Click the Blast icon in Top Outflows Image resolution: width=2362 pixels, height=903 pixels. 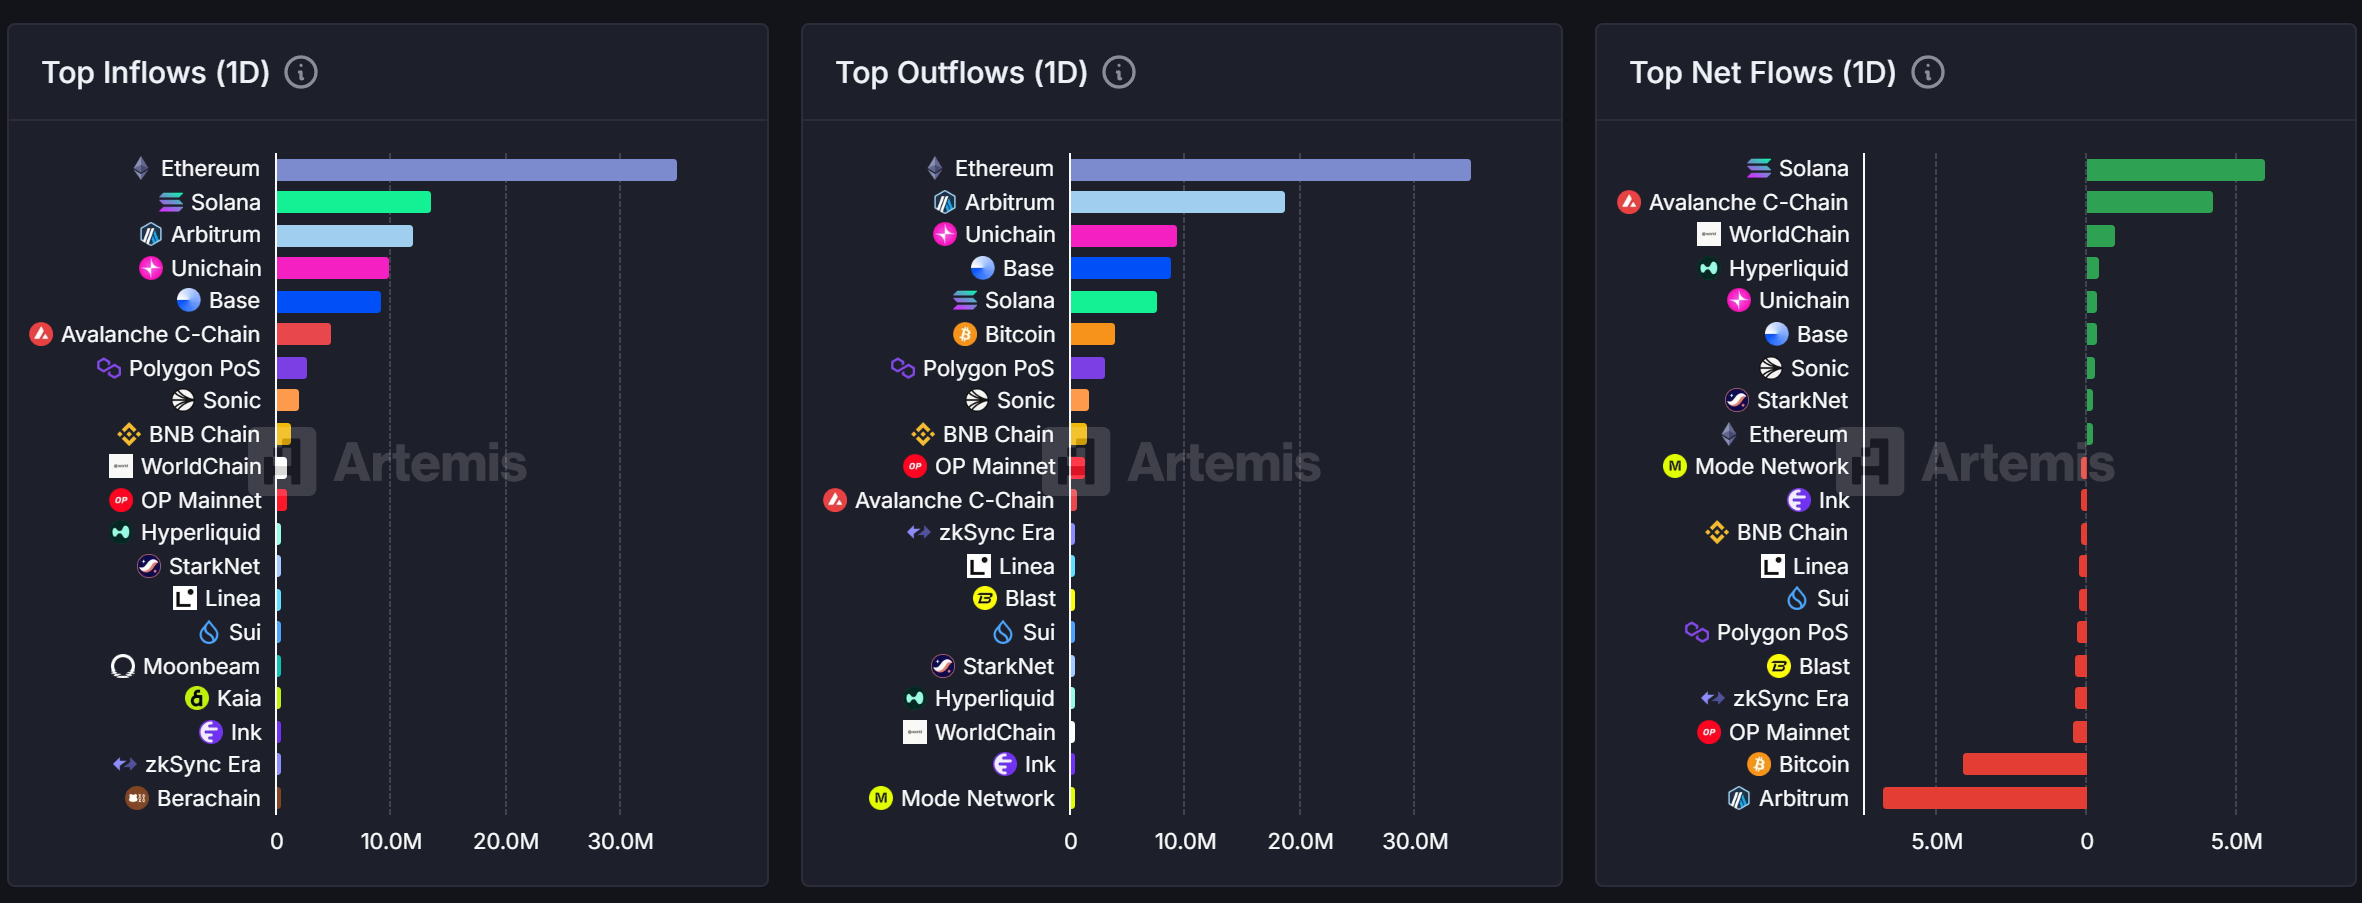pyautogui.click(x=985, y=599)
